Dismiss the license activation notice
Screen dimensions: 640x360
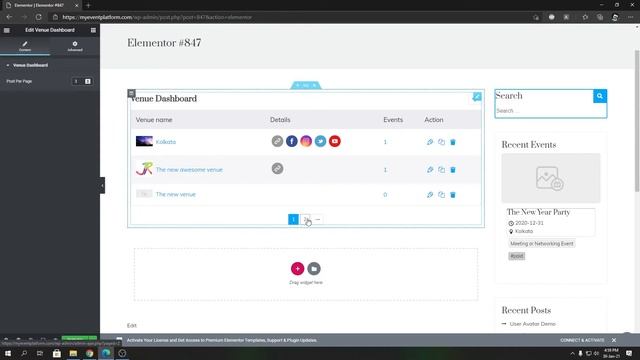click(x=614, y=340)
